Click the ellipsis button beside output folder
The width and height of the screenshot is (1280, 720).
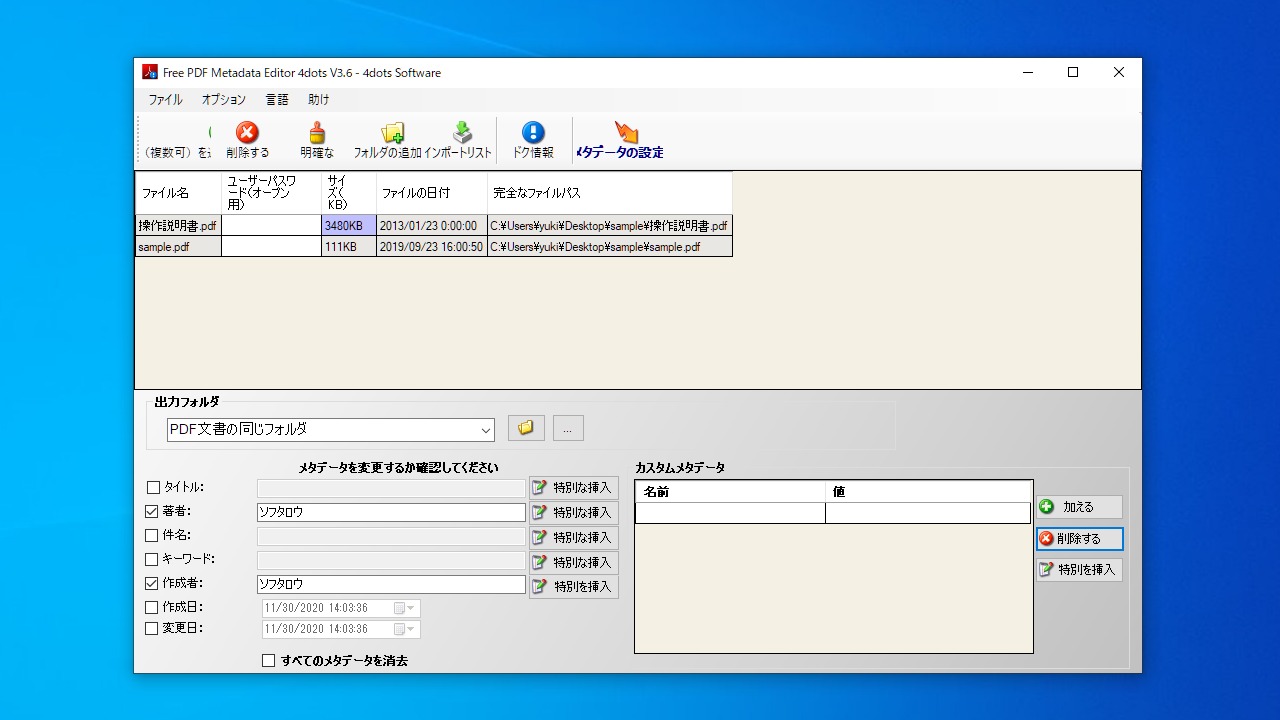tap(568, 428)
